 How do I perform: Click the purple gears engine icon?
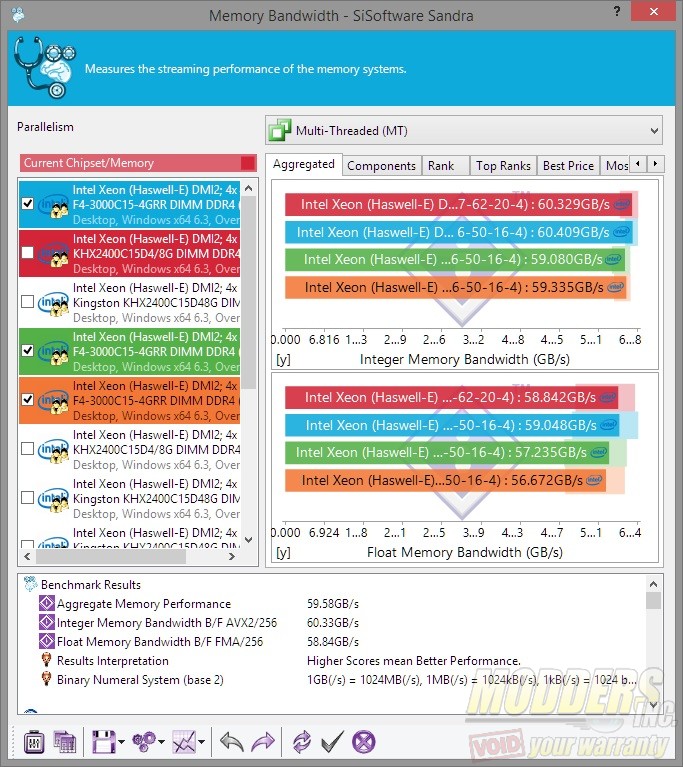(144, 742)
